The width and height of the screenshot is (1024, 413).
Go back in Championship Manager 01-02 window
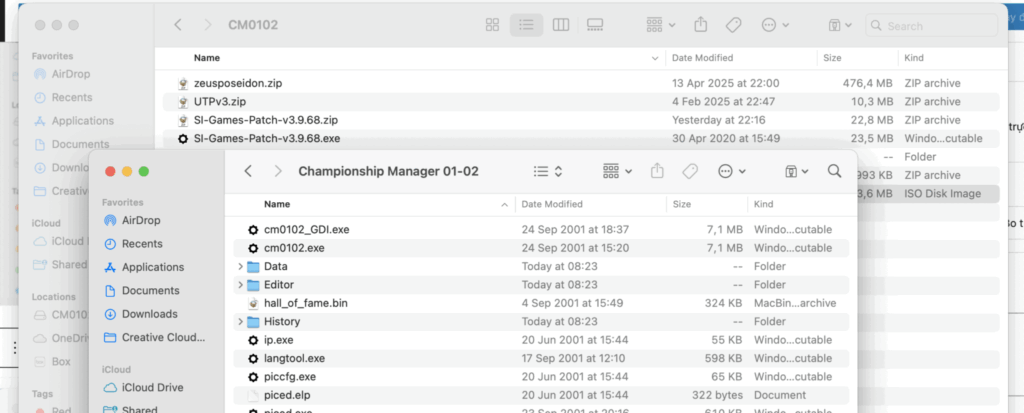coord(248,172)
